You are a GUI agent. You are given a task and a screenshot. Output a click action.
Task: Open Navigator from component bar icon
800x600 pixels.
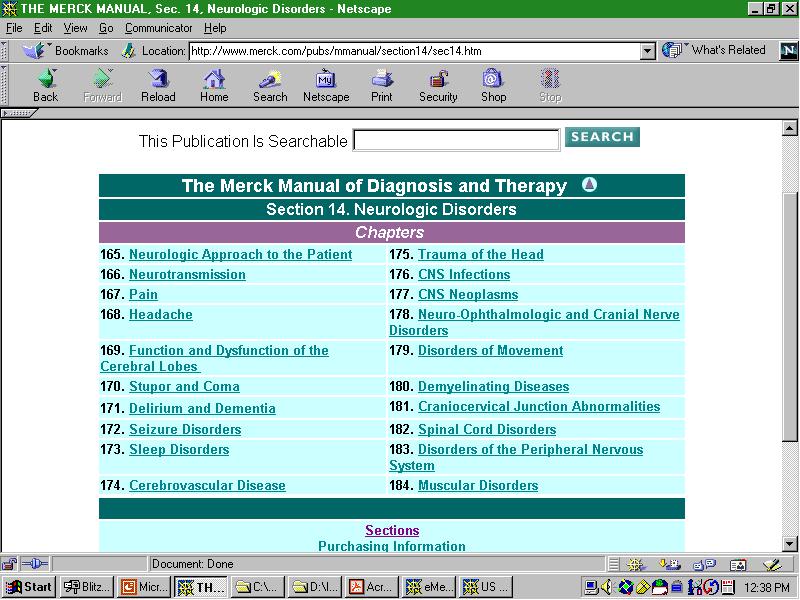pos(636,564)
